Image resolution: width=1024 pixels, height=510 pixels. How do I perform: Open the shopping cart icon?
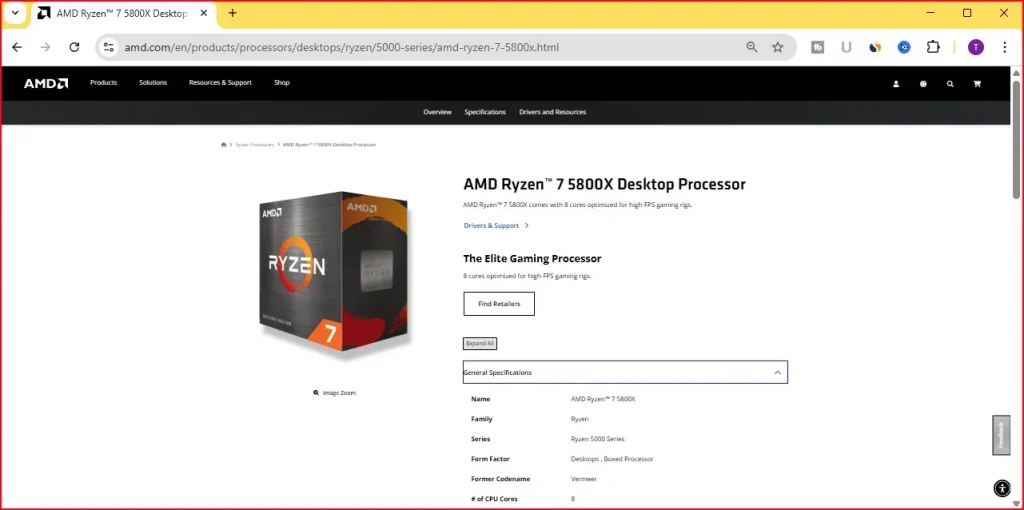pos(977,84)
